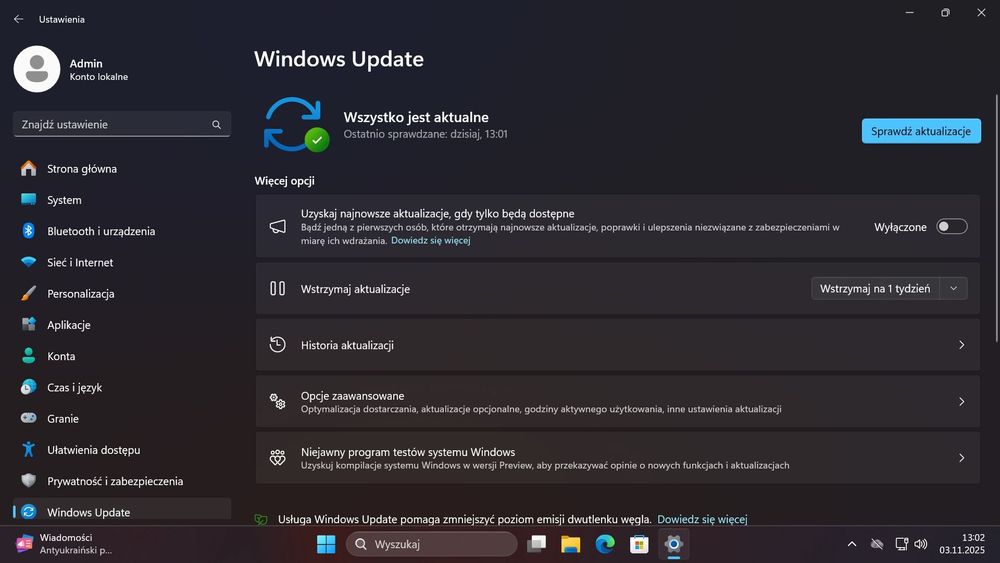
Task: Click the search magnifier in Znajdź ustawienie
Action: click(x=216, y=124)
